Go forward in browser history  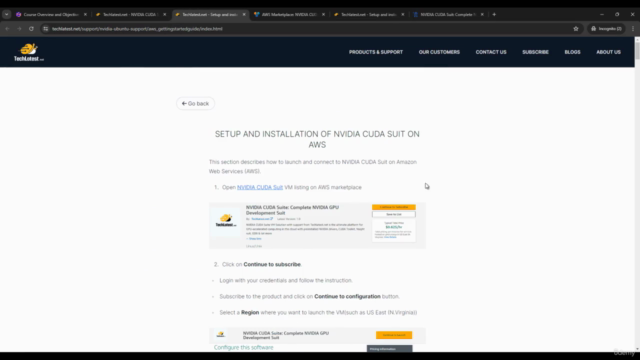19,29
